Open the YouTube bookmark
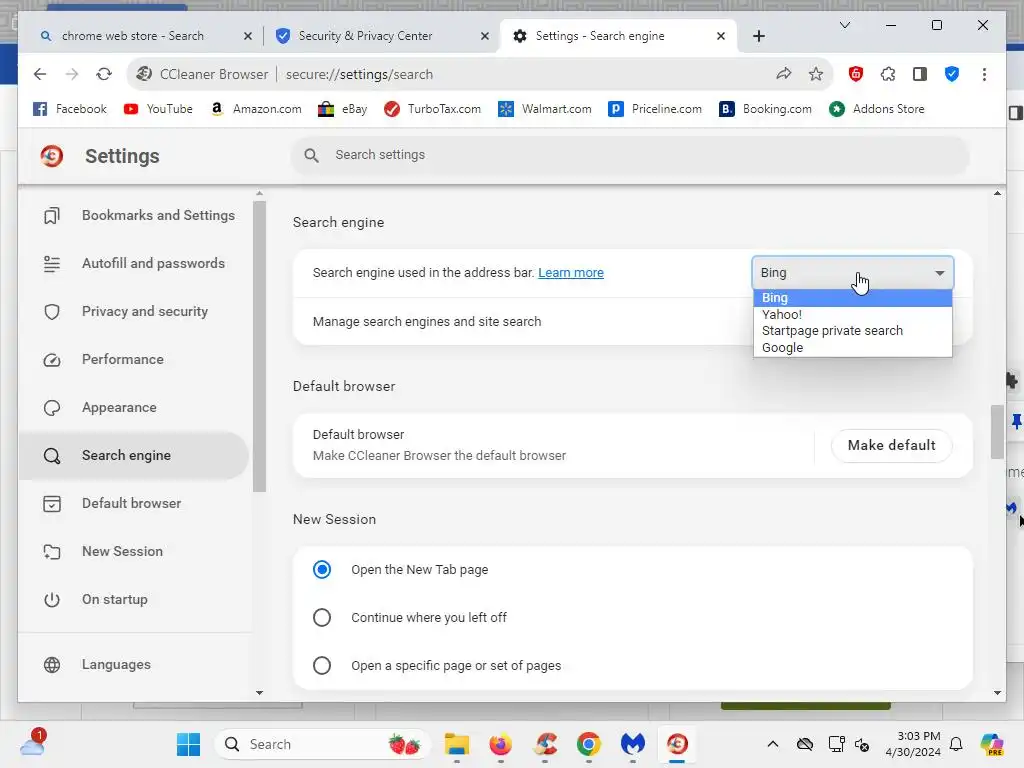This screenshot has height=768, width=1024. (x=158, y=109)
